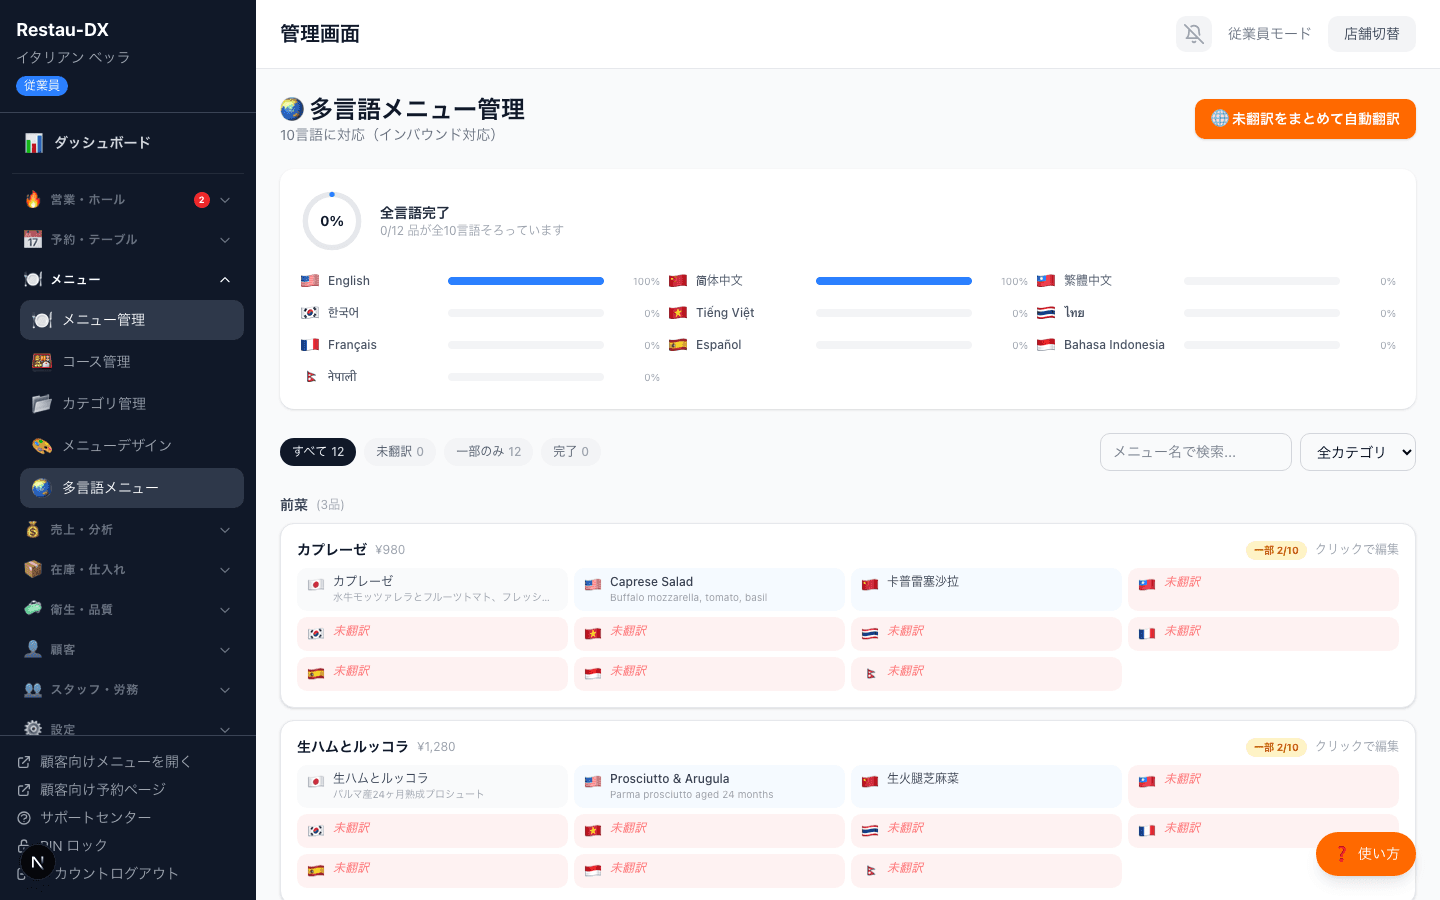Image resolution: width=1440 pixels, height=900 pixels.
Task: Expand the 営業・ホール section chevron
Action: pos(225,200)
